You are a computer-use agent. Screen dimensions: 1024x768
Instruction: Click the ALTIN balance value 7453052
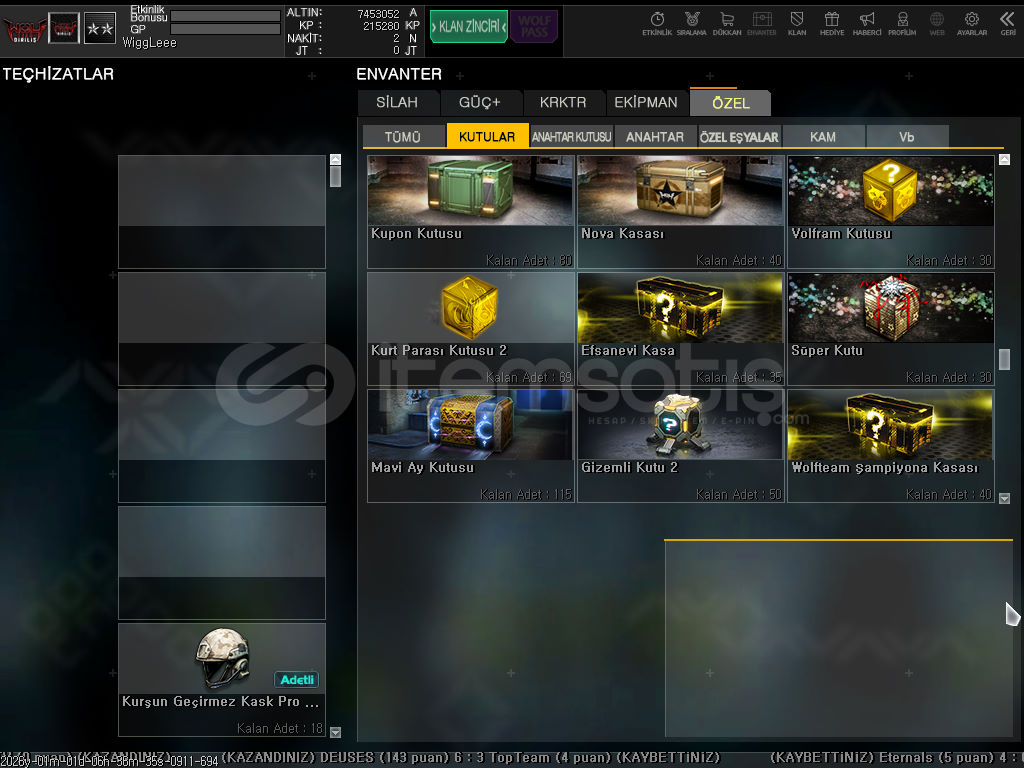378,14
